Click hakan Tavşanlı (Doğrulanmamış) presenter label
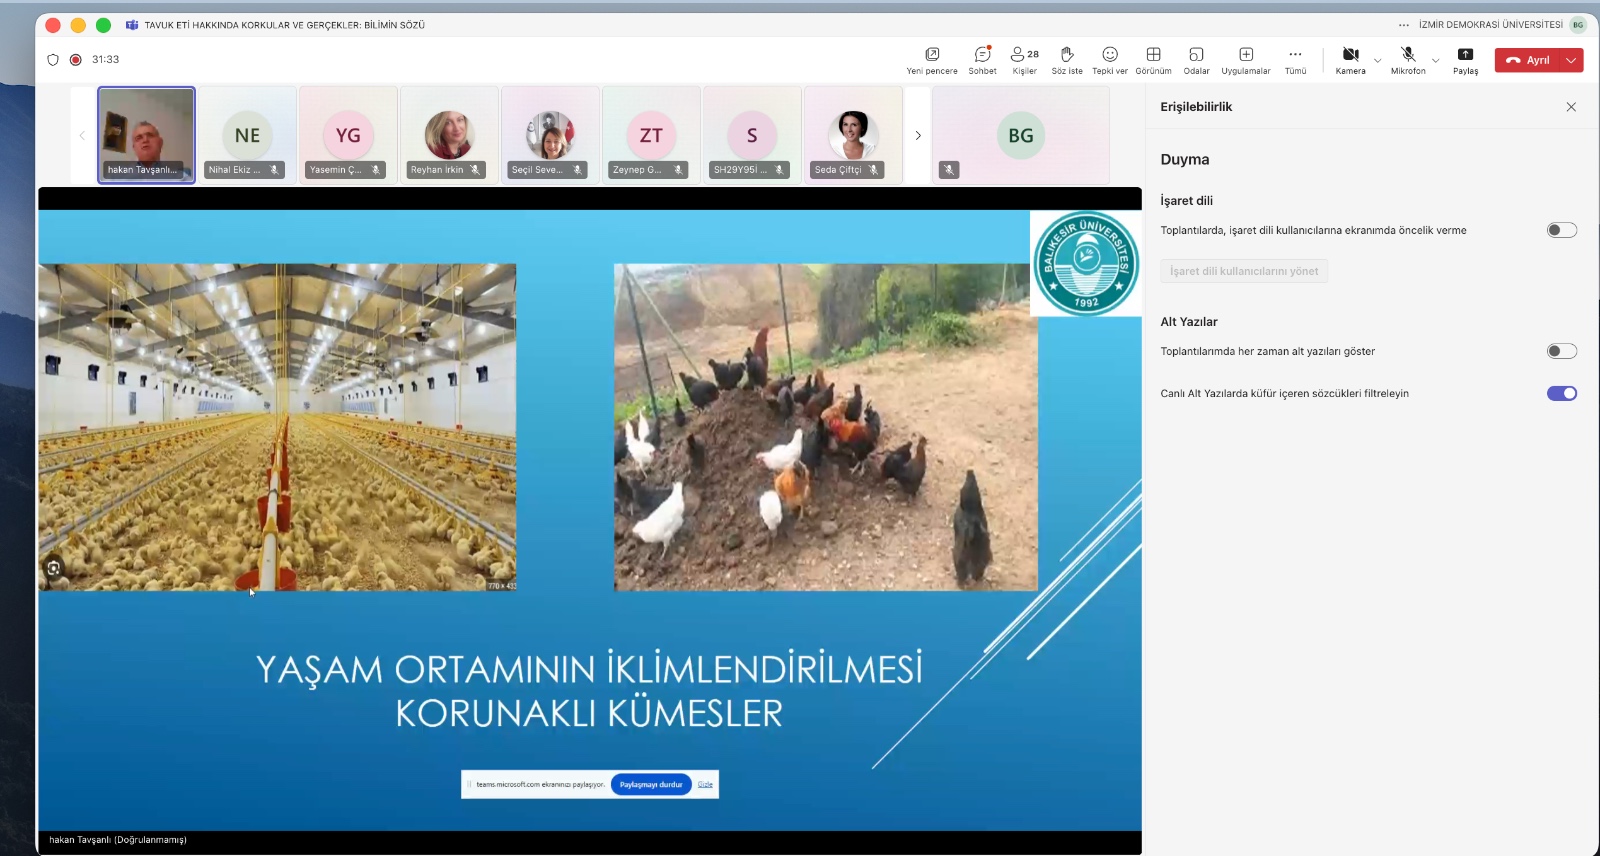This screenshot has height=856, width=1600. [118, 840]
